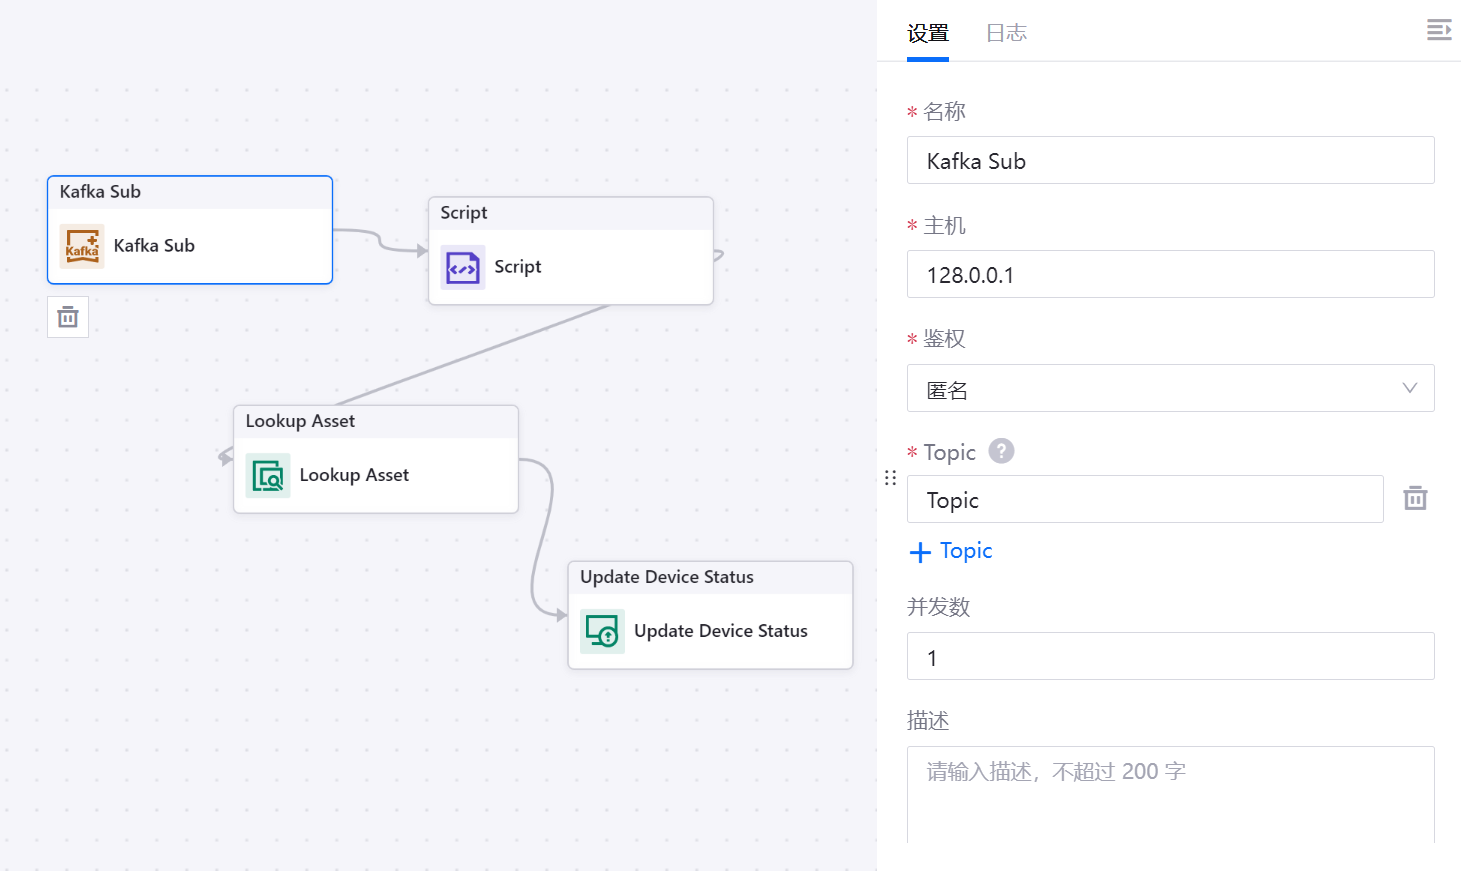The width and height of the screenshot is (1461, 871).
Task: Click the 主机 field showing 128.0.0.1
Action: pos(1170,275)
